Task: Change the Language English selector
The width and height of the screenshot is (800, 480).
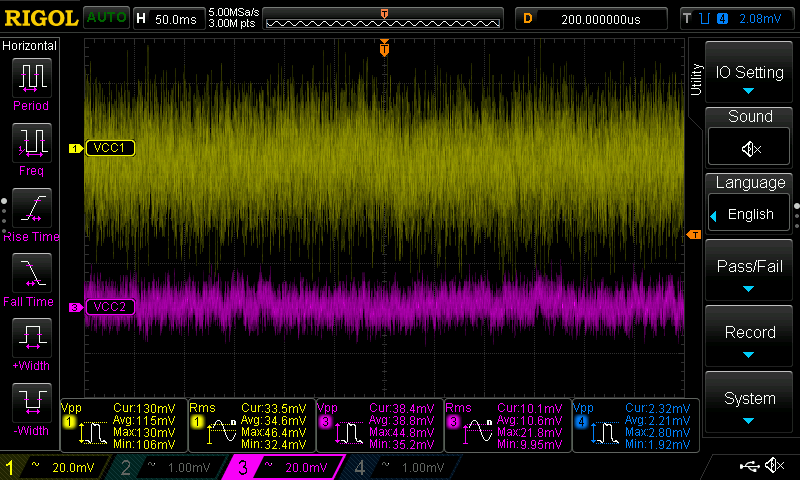Action: pos(749,214)
